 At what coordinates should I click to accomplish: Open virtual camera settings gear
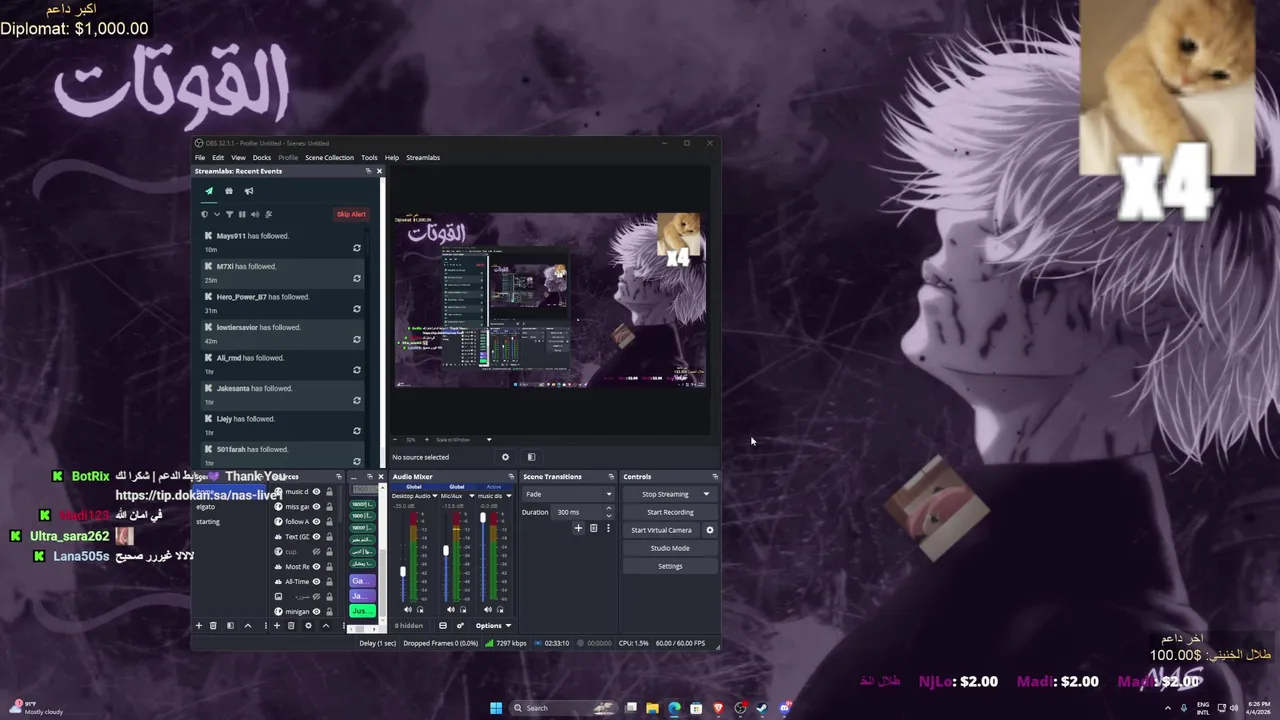710,530
